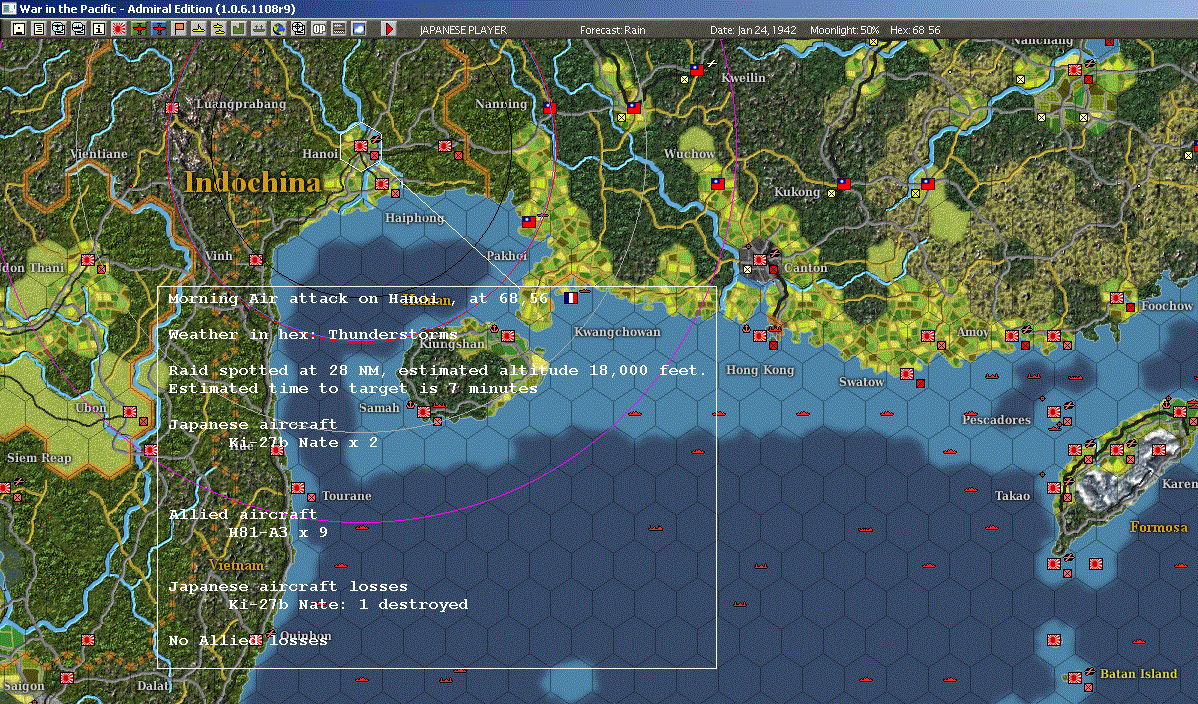The width and height of the screenshot is (1198, 704).
Task: Click the 'Formosa' region label
Action: [1159, 527]
